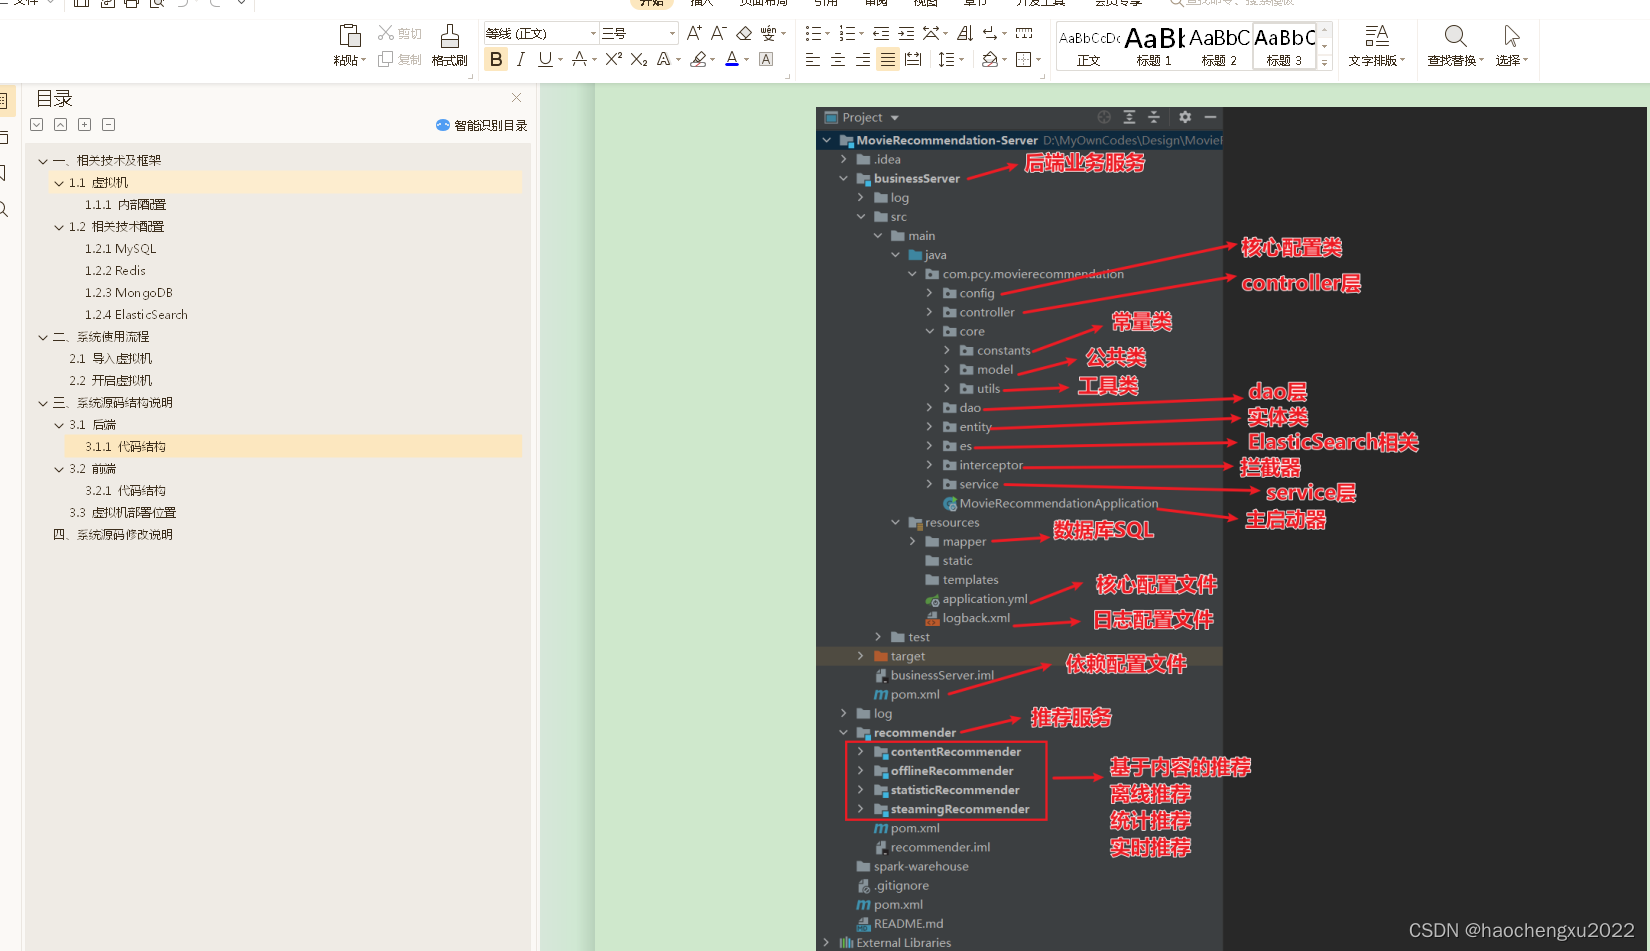
Task: Click the font color A button
Action: (732, 60)
